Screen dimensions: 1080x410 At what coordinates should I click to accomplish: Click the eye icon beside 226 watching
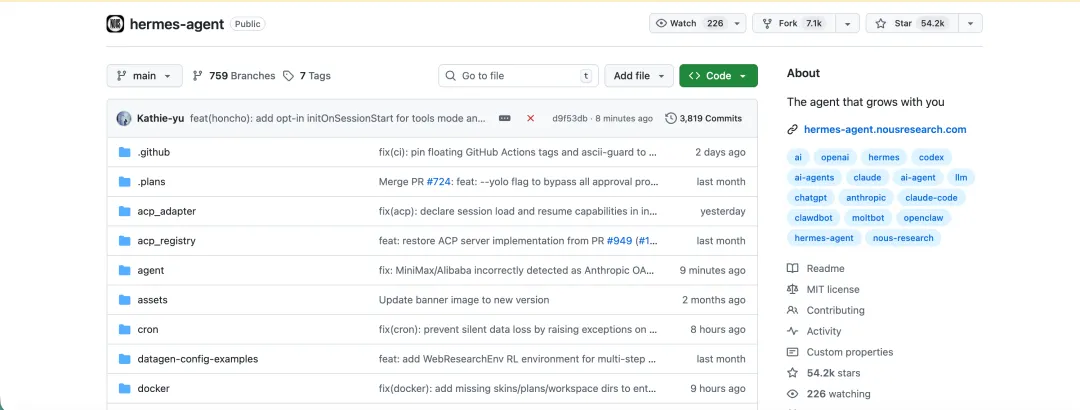point(792,394)
